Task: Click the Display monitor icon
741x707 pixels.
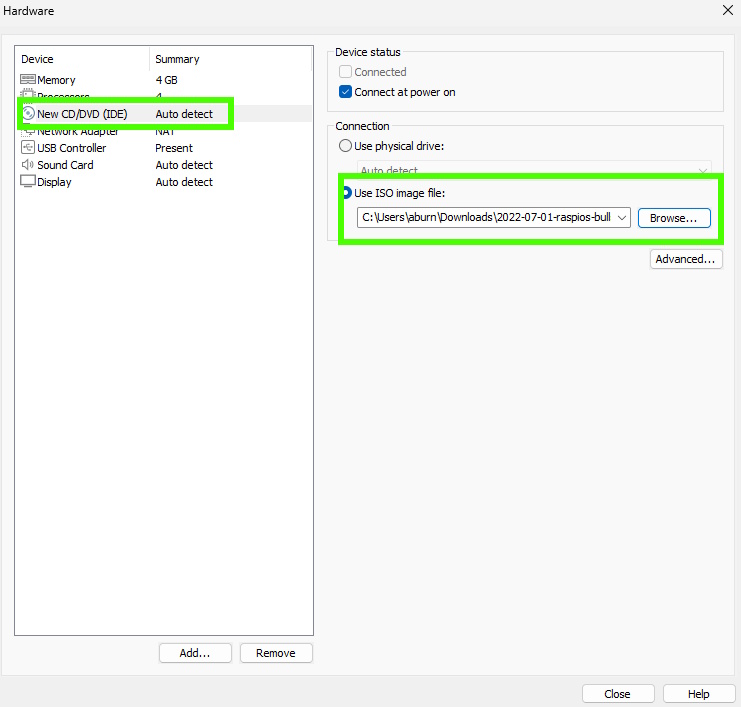Action: (x=28, y=181)
